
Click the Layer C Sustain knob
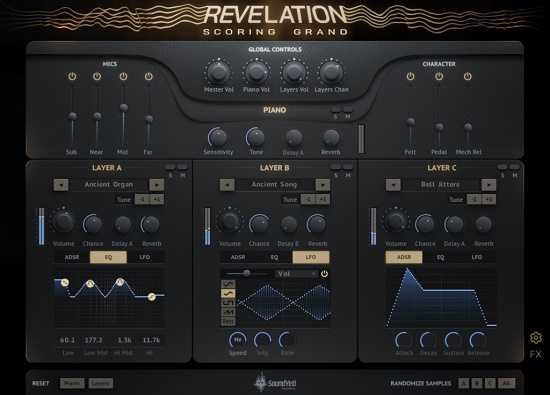coord(453,340)
